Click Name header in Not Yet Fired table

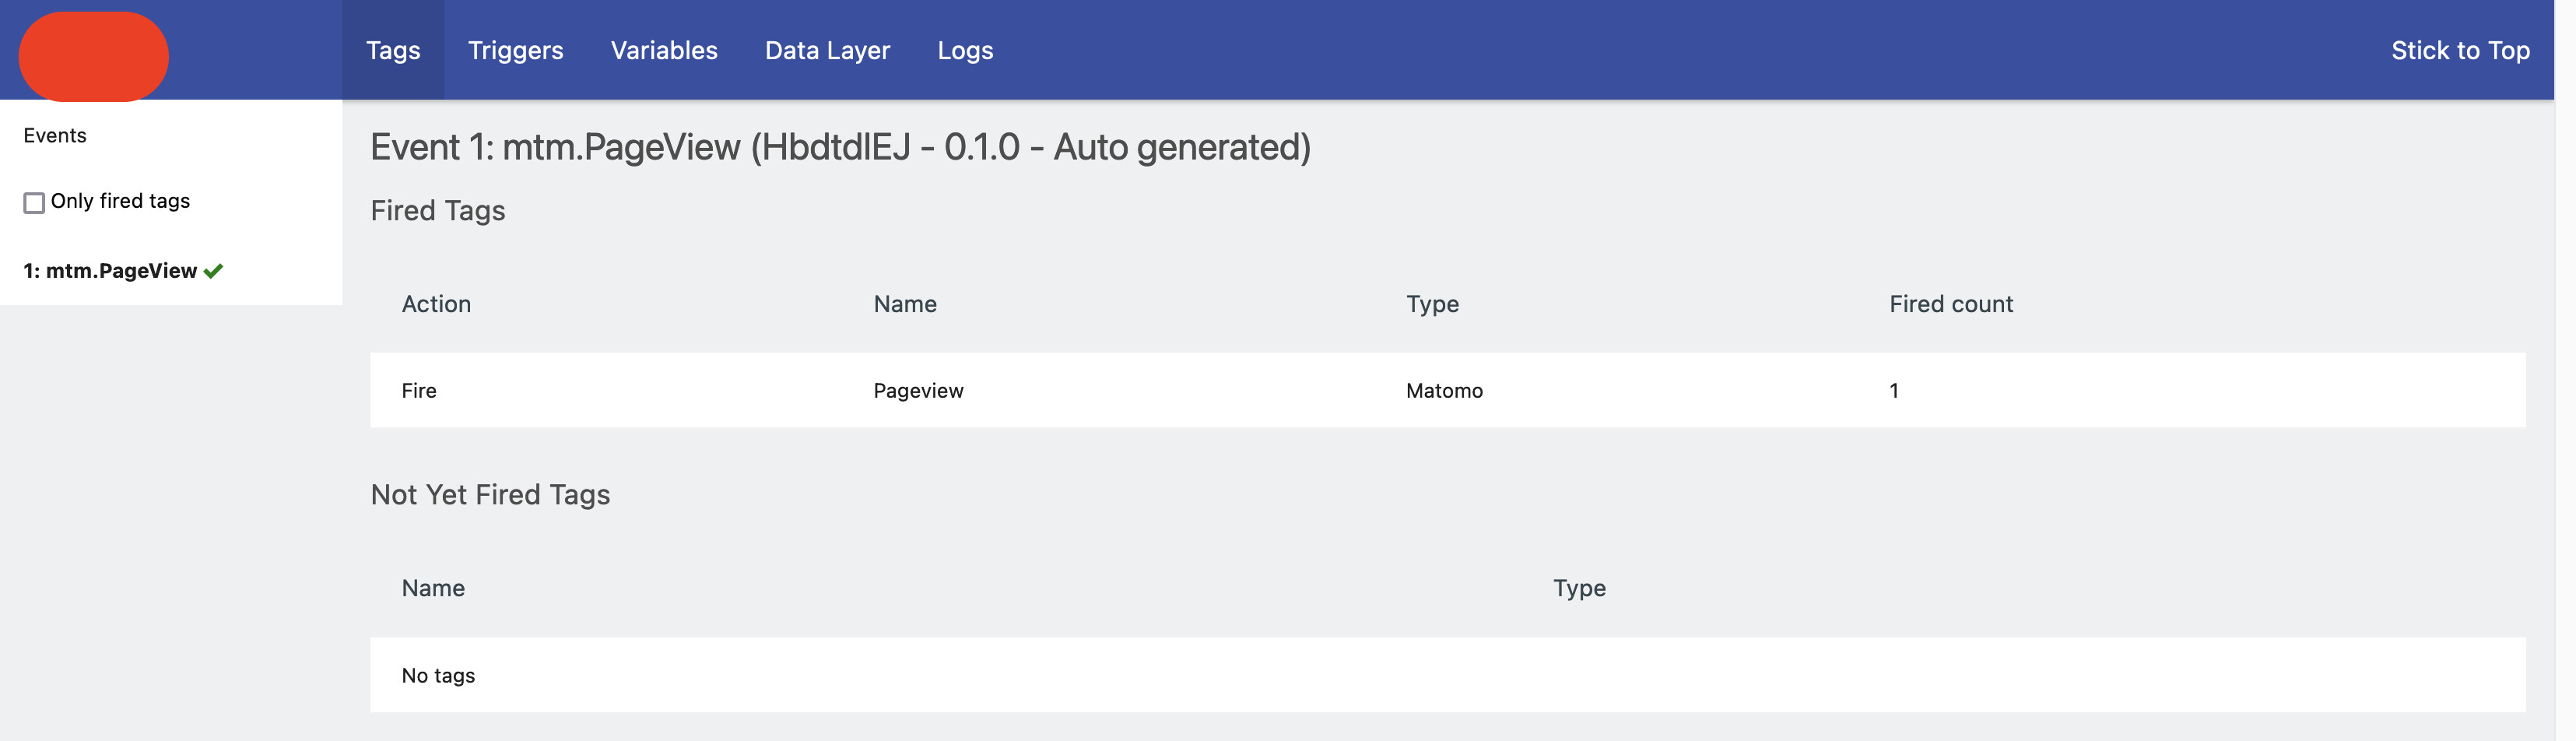(x=433, y=588)
